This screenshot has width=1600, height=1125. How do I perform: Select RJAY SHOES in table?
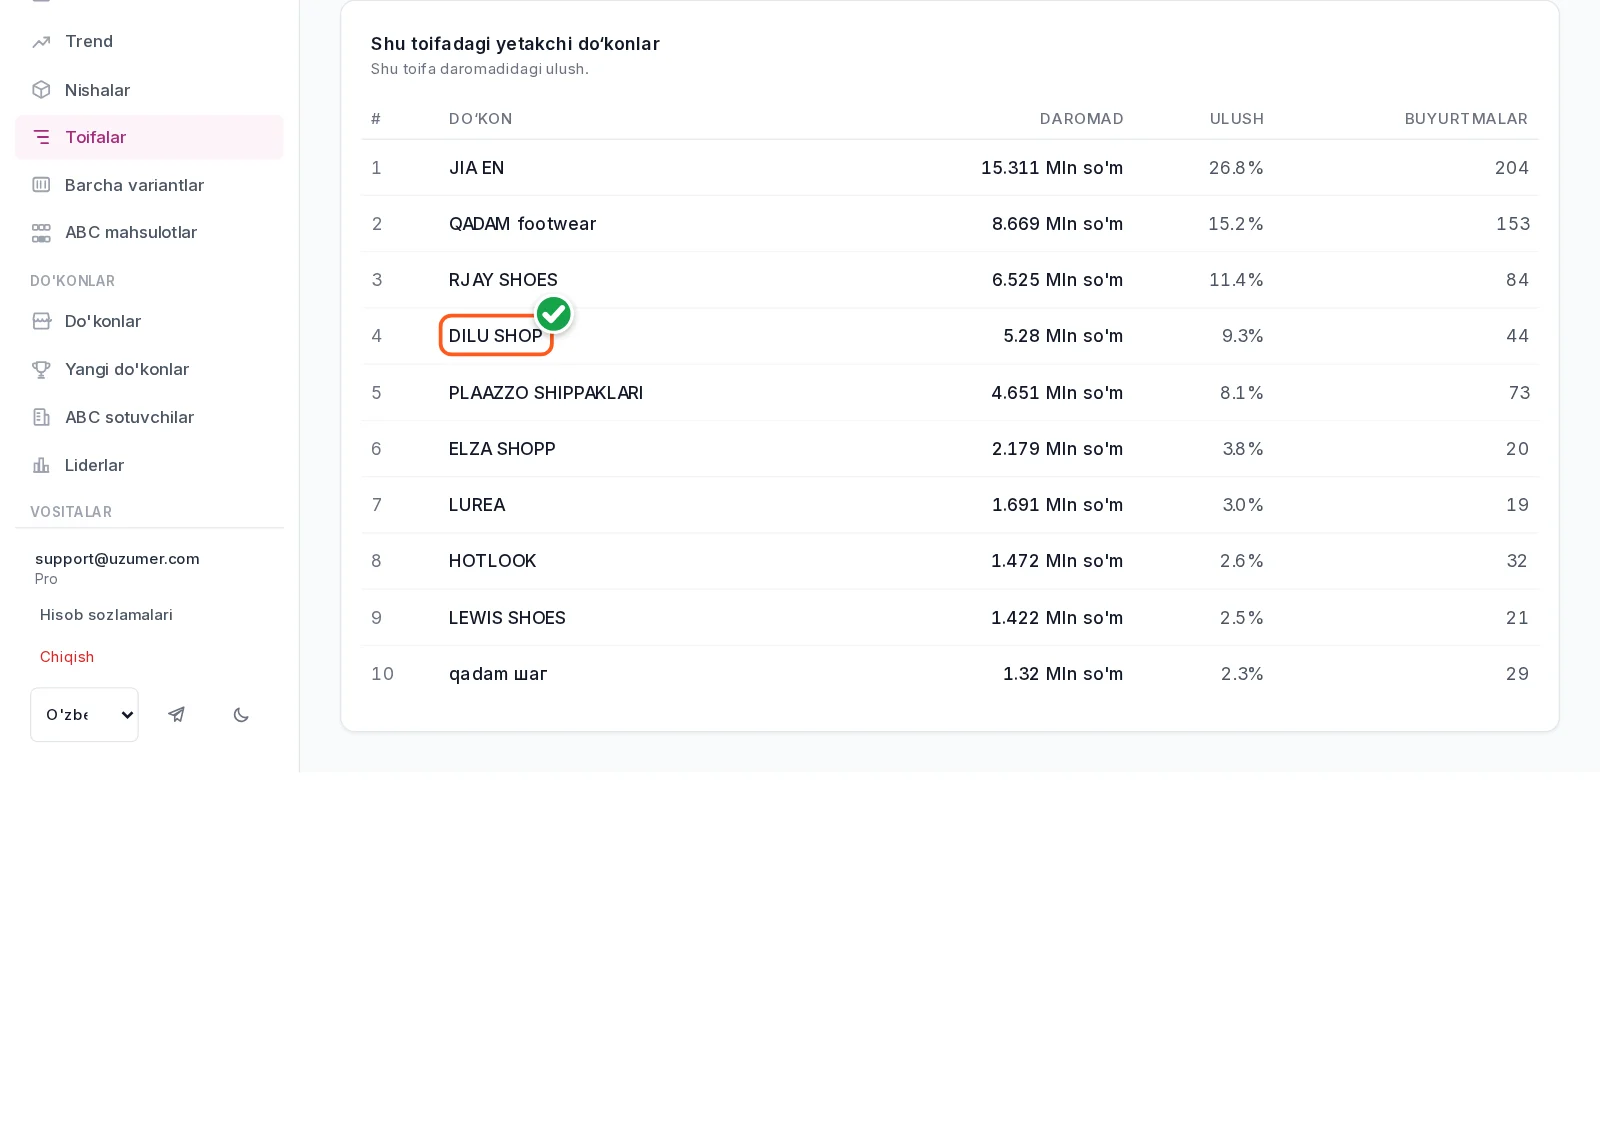pyautogui.click(x=503, y=280)
